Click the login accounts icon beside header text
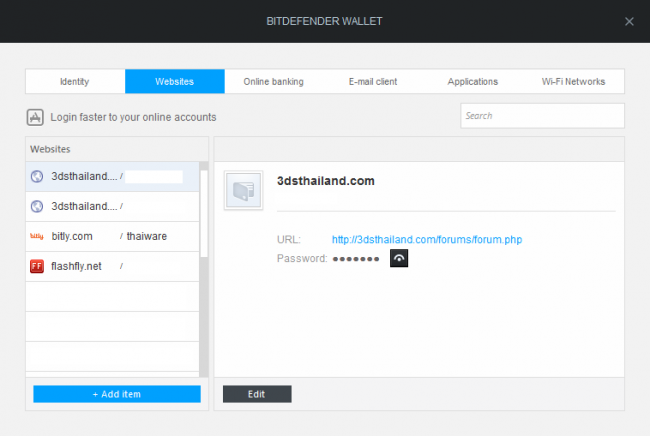The image size is (650, 436). 35,117
